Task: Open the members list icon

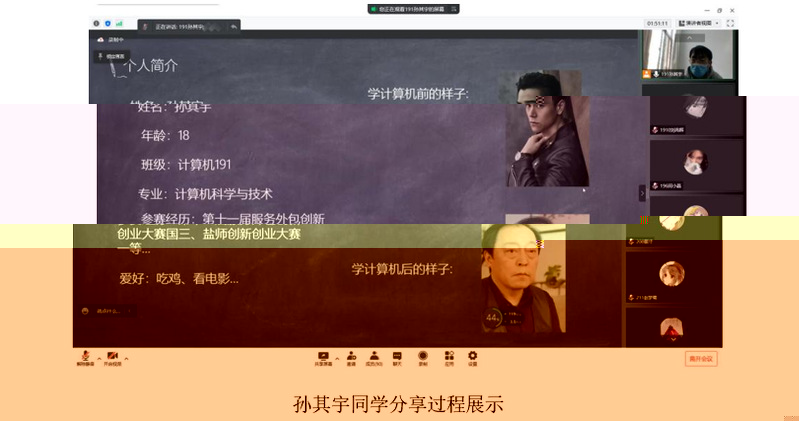Action: (x=374, y=357)
